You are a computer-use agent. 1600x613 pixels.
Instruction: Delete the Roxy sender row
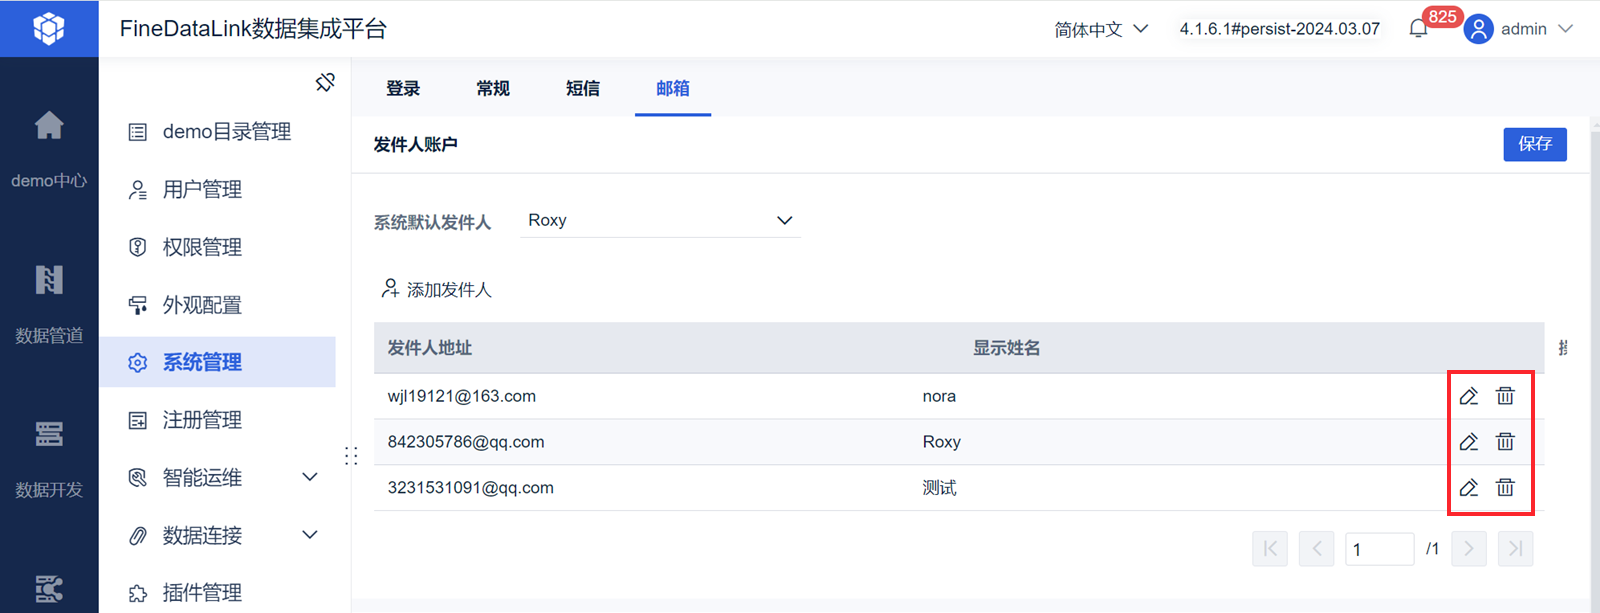1505,442
